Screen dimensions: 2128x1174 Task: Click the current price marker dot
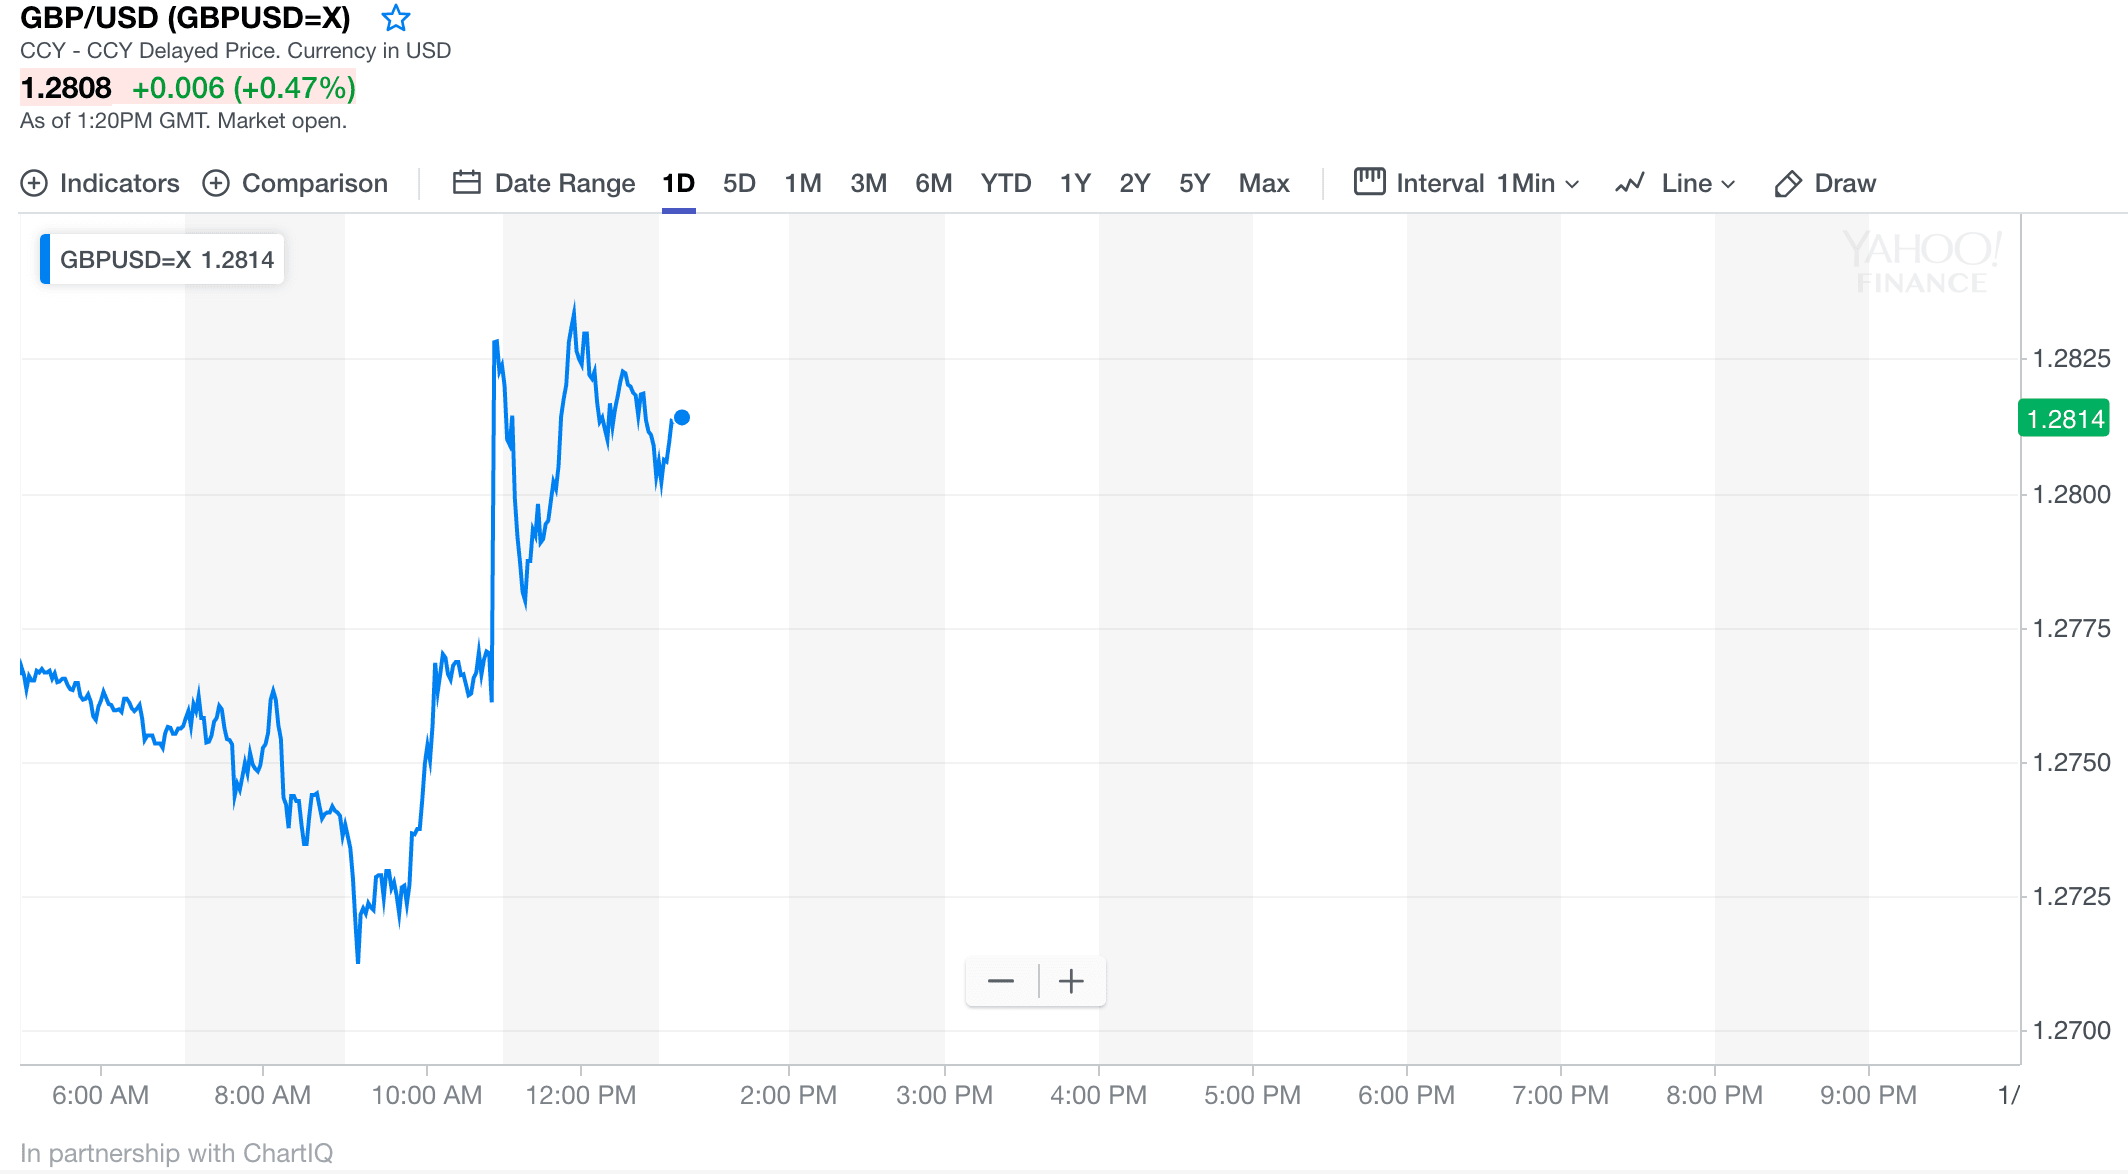(682, 417)
